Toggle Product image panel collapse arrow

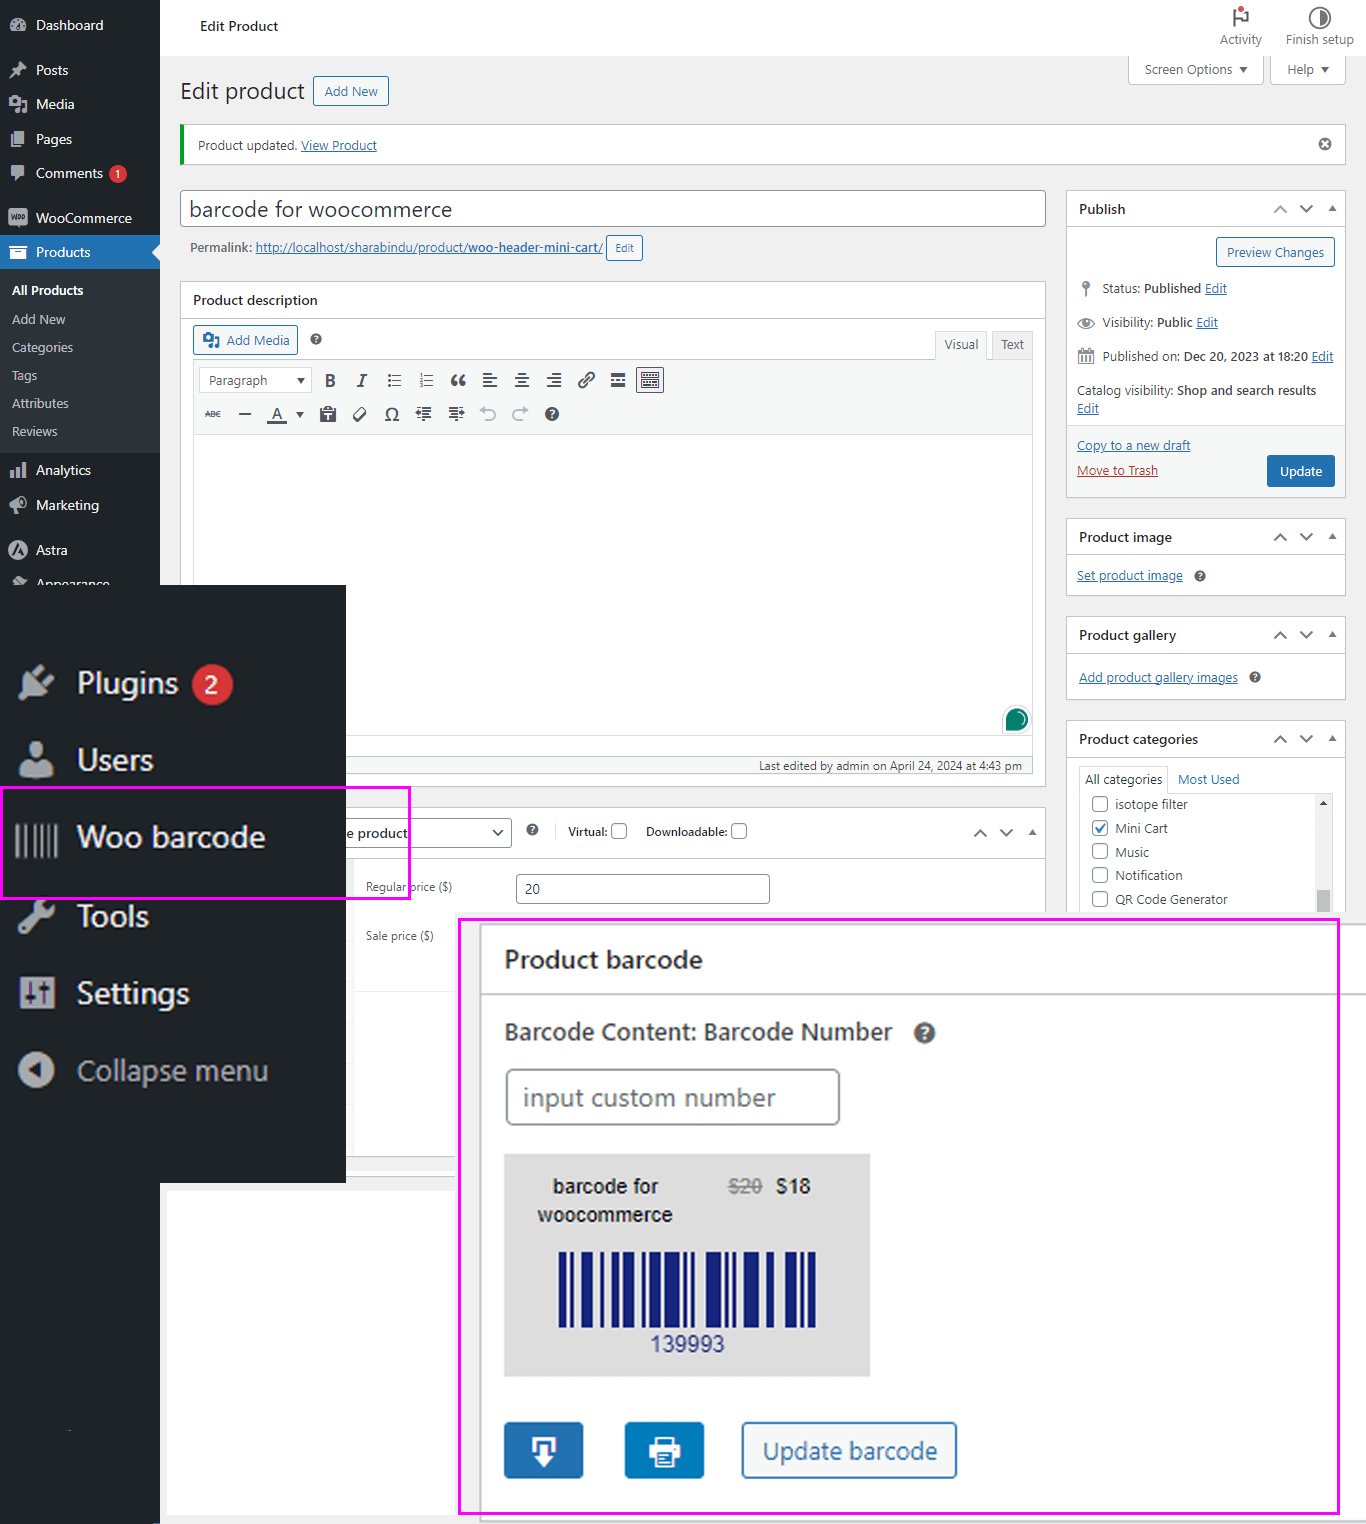[1332, 536]
